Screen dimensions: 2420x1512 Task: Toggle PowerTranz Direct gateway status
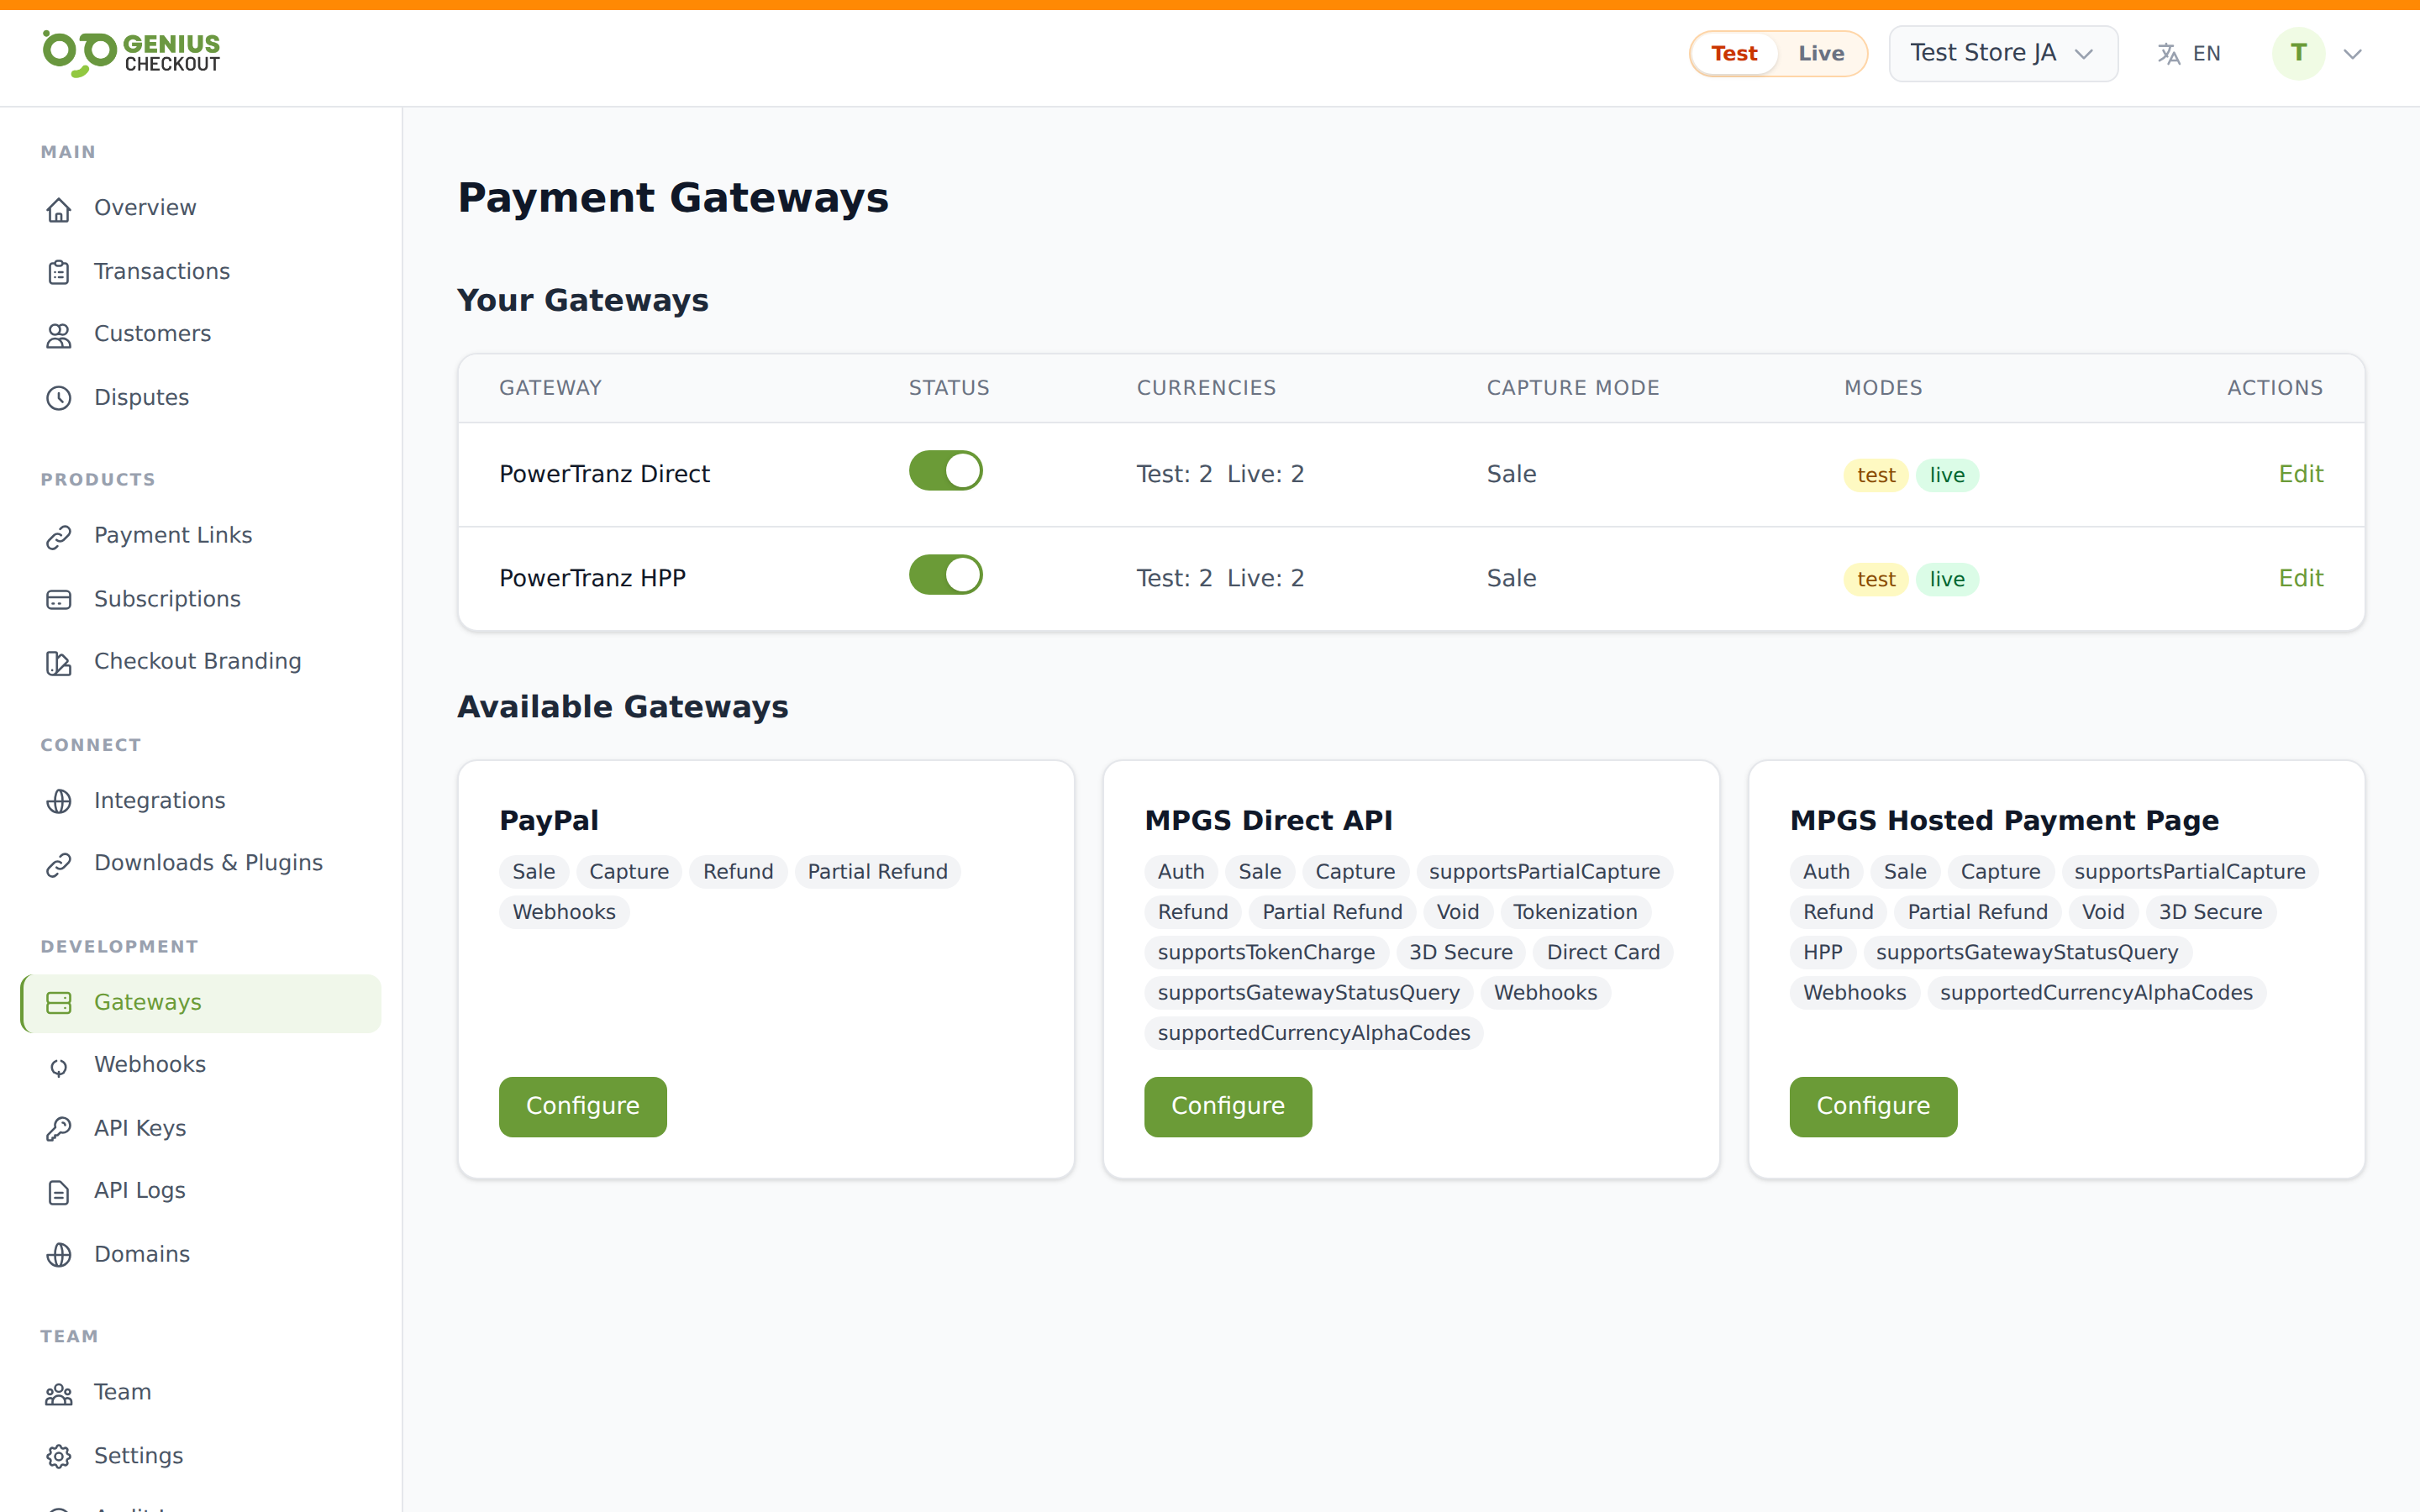pyautogui.click(x=945, y=471)
